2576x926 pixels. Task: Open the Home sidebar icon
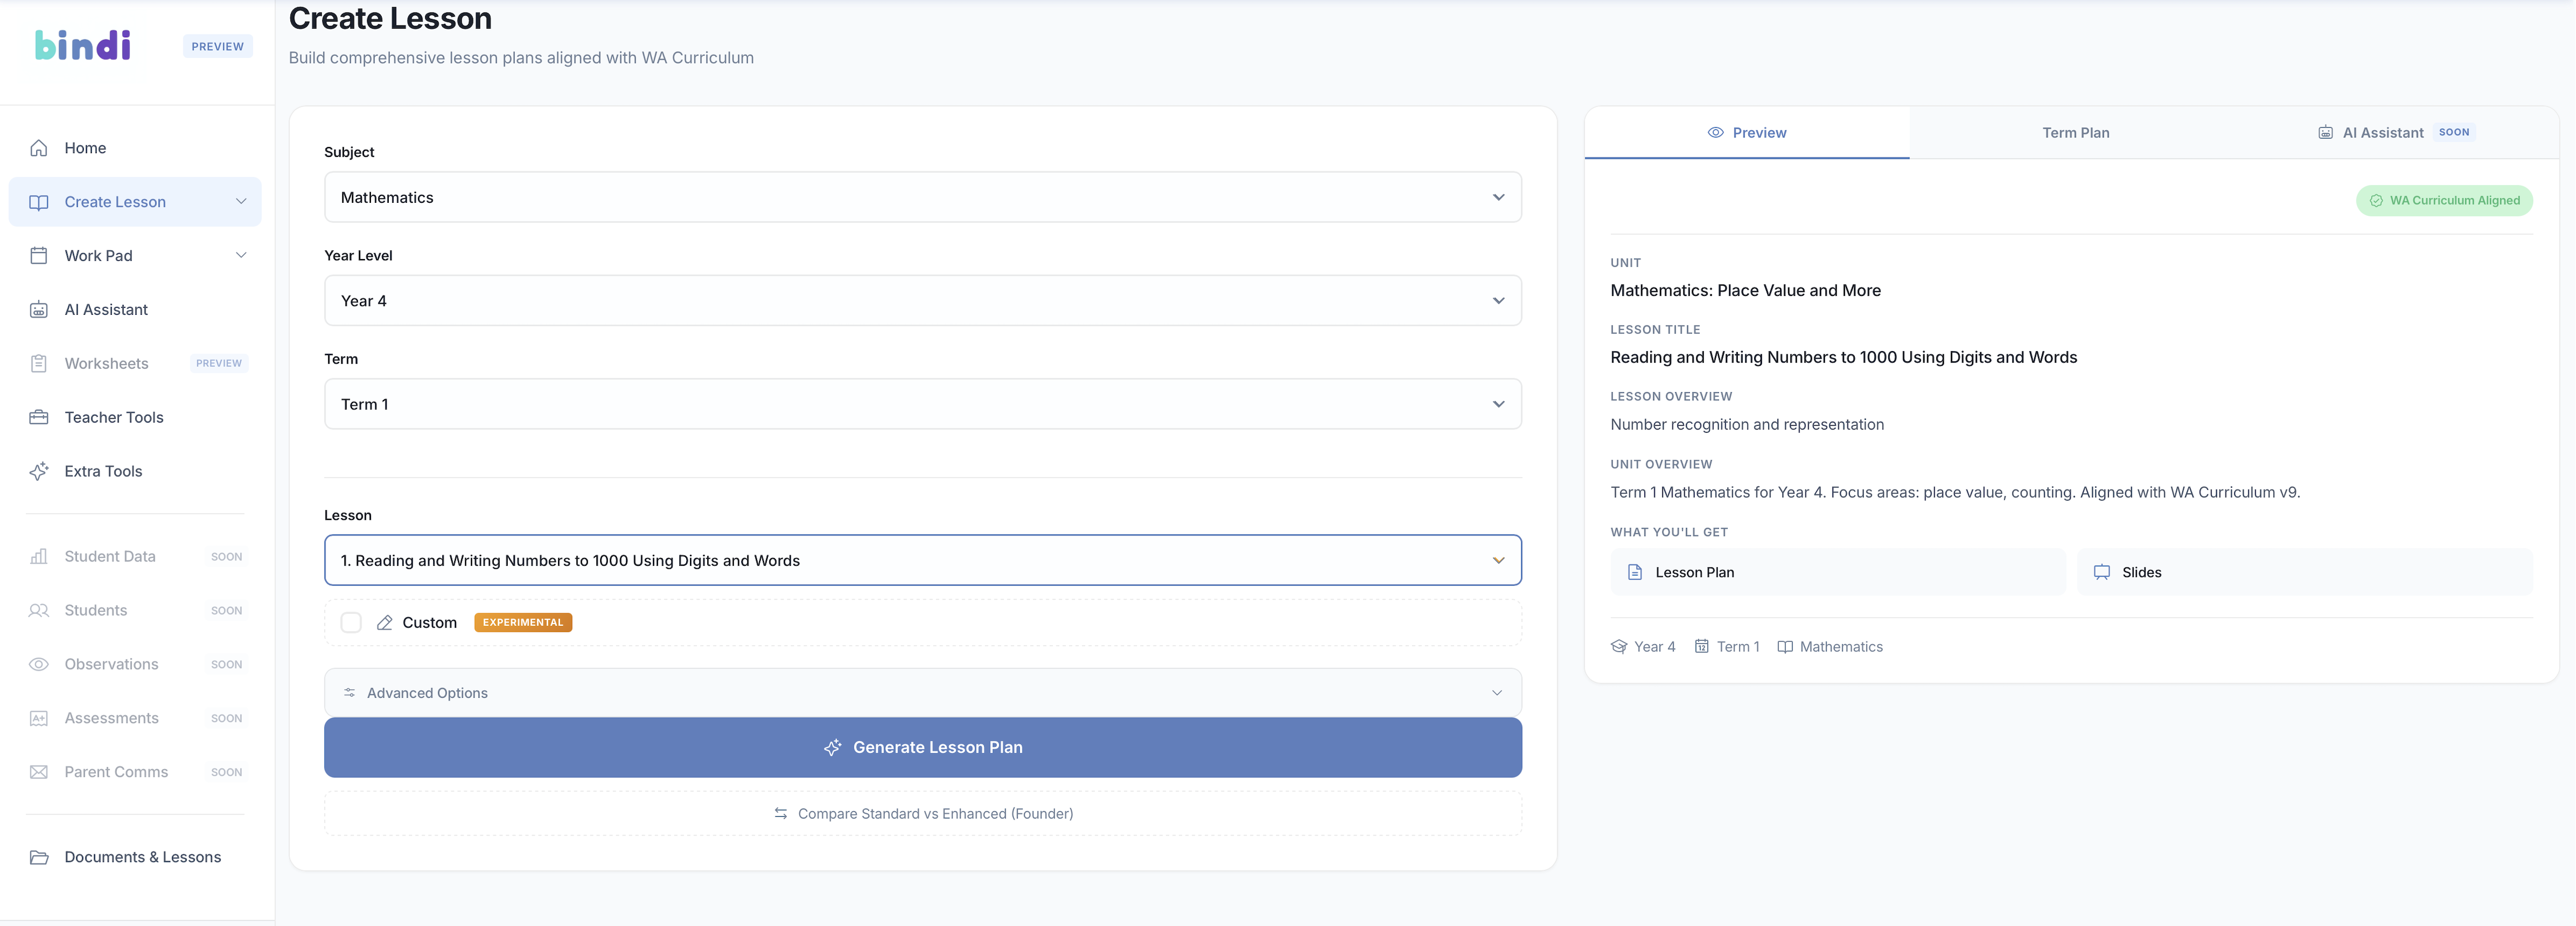38,147
